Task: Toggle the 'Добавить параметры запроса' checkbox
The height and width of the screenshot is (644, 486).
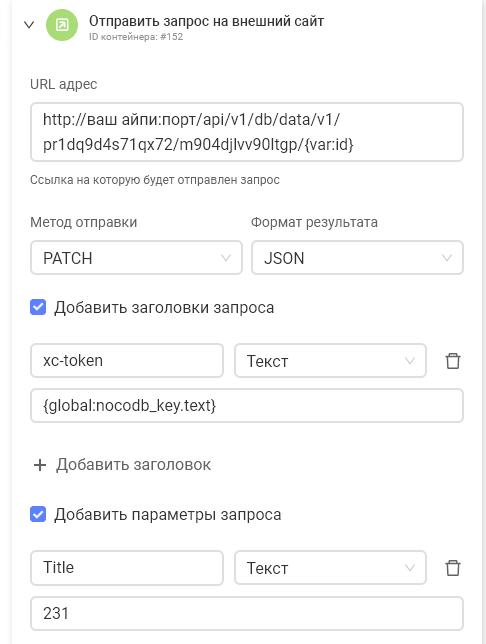Action: (x=38, y=514)
